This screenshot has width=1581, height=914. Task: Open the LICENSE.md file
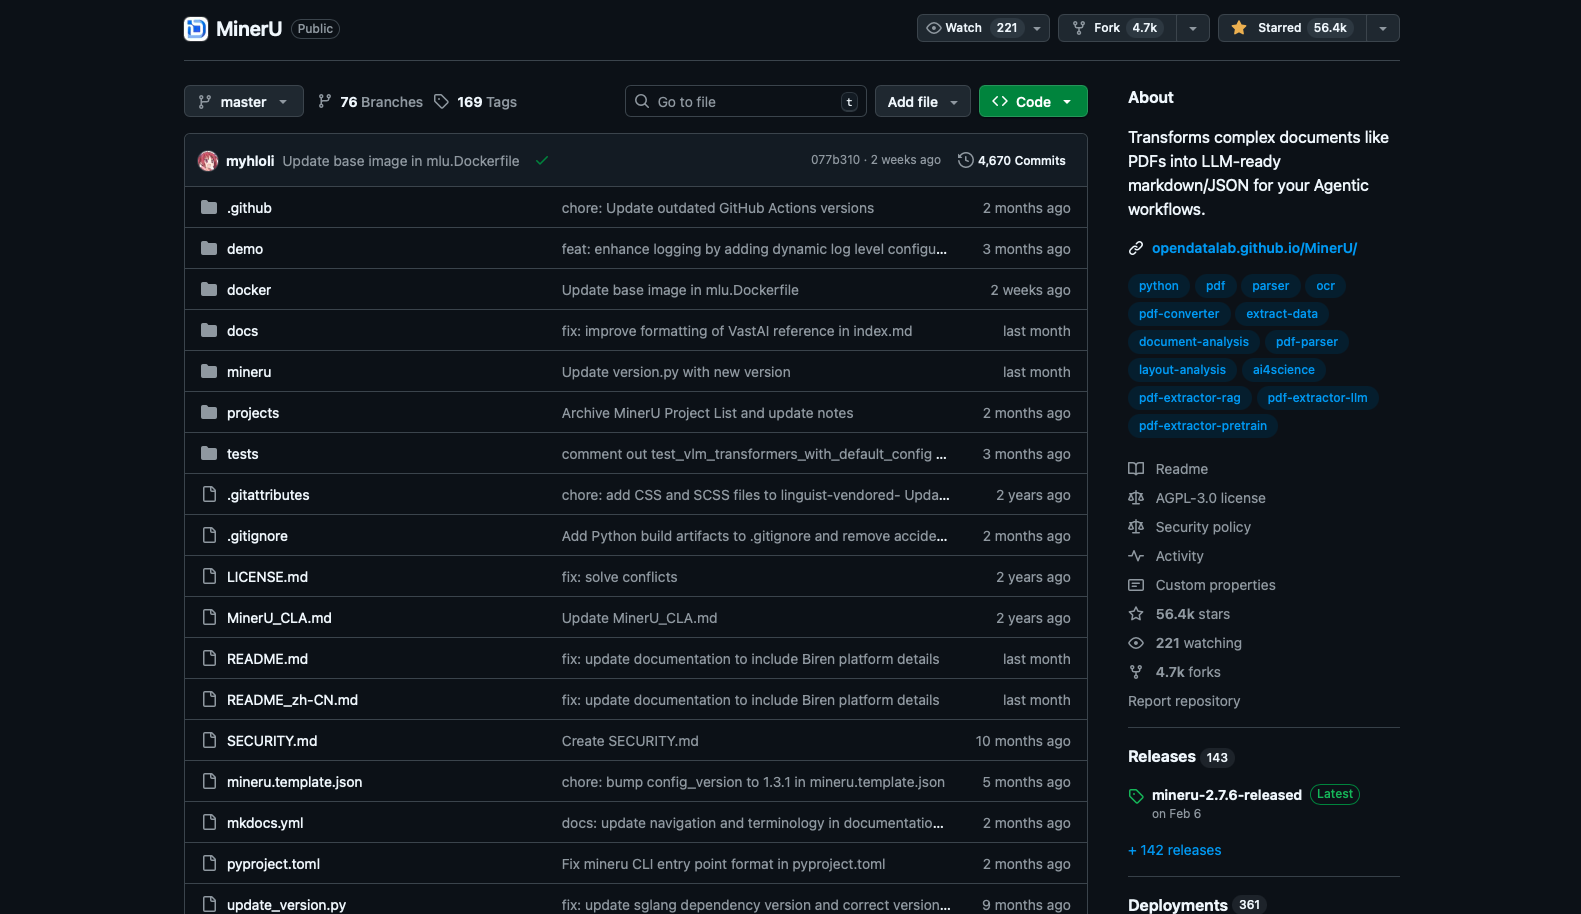coord(267,577)
